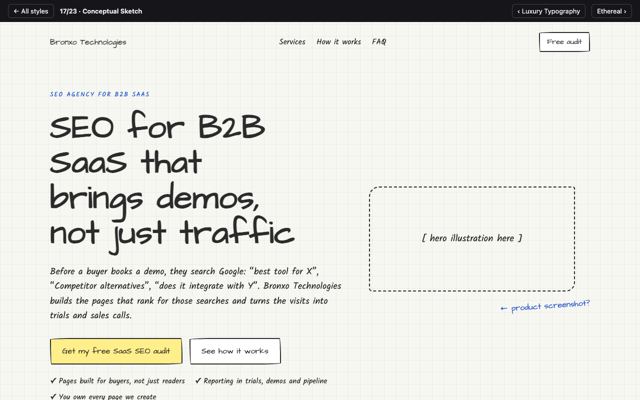
Task: Click the left arrow in All styles button
Action: click(16, 11)
